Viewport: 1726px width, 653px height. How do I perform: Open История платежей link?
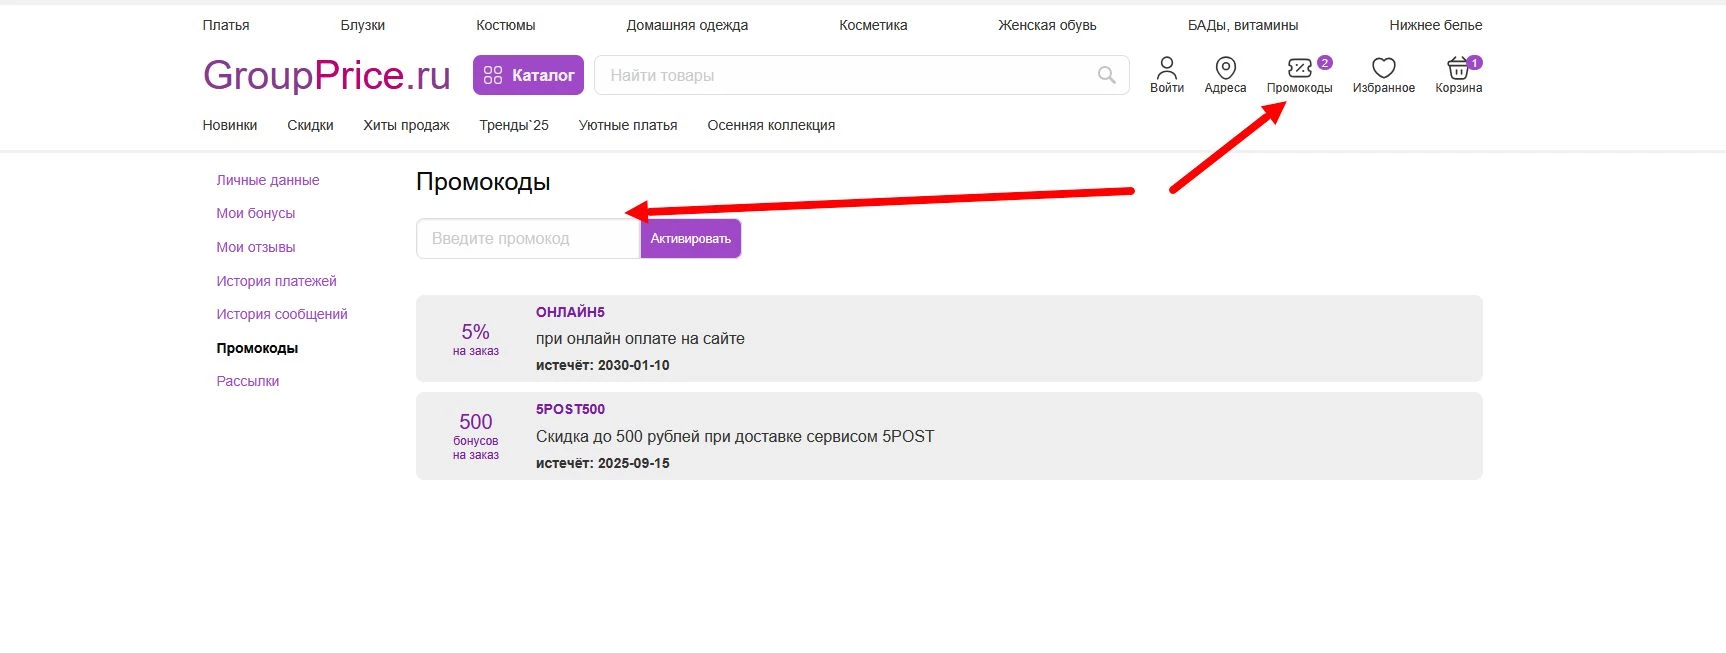276,281
